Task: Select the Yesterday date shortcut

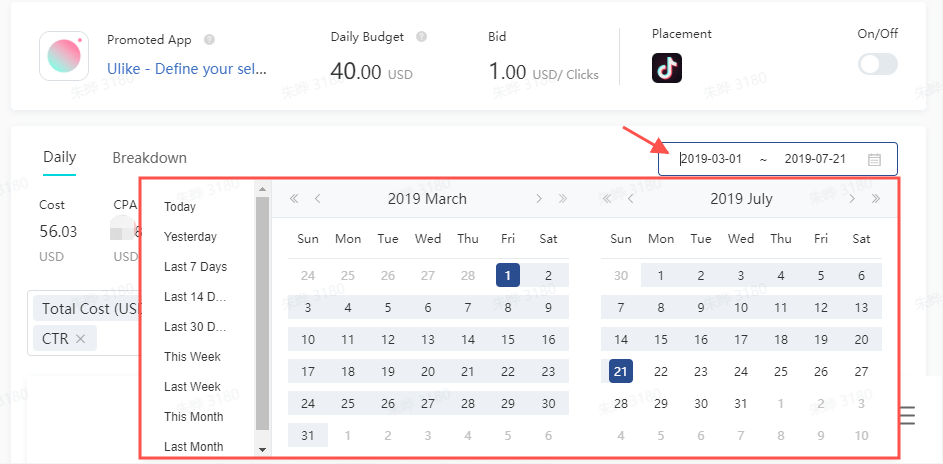Action: pyautogui.click(x=190, y=237)
